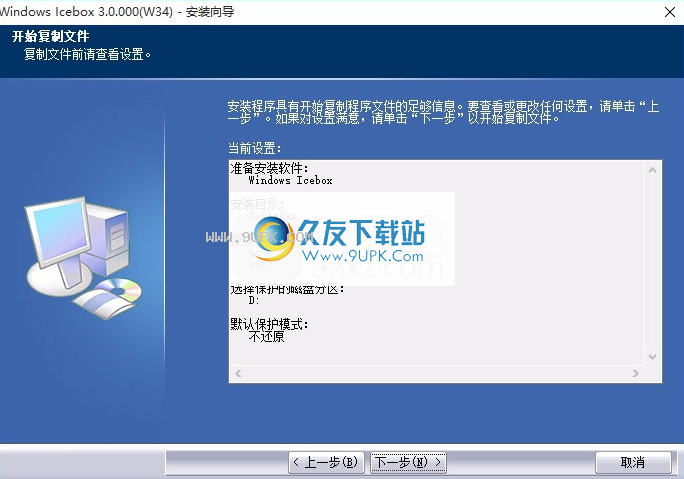This screenshot has height=479, width=684.
Task: Select the 'Windows Icebox' text line
Action: [290, 180]
